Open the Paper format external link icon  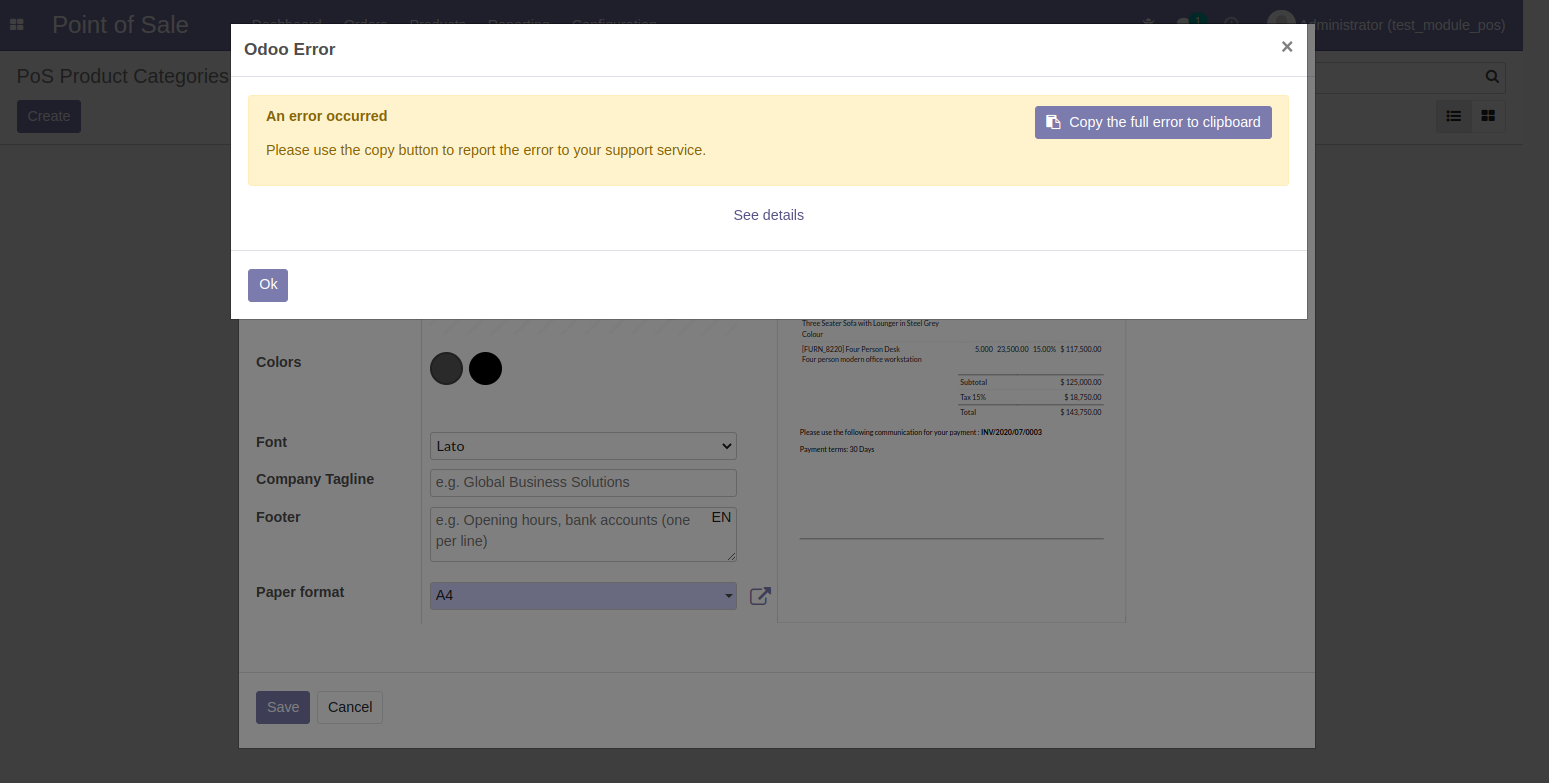[760, 596]
